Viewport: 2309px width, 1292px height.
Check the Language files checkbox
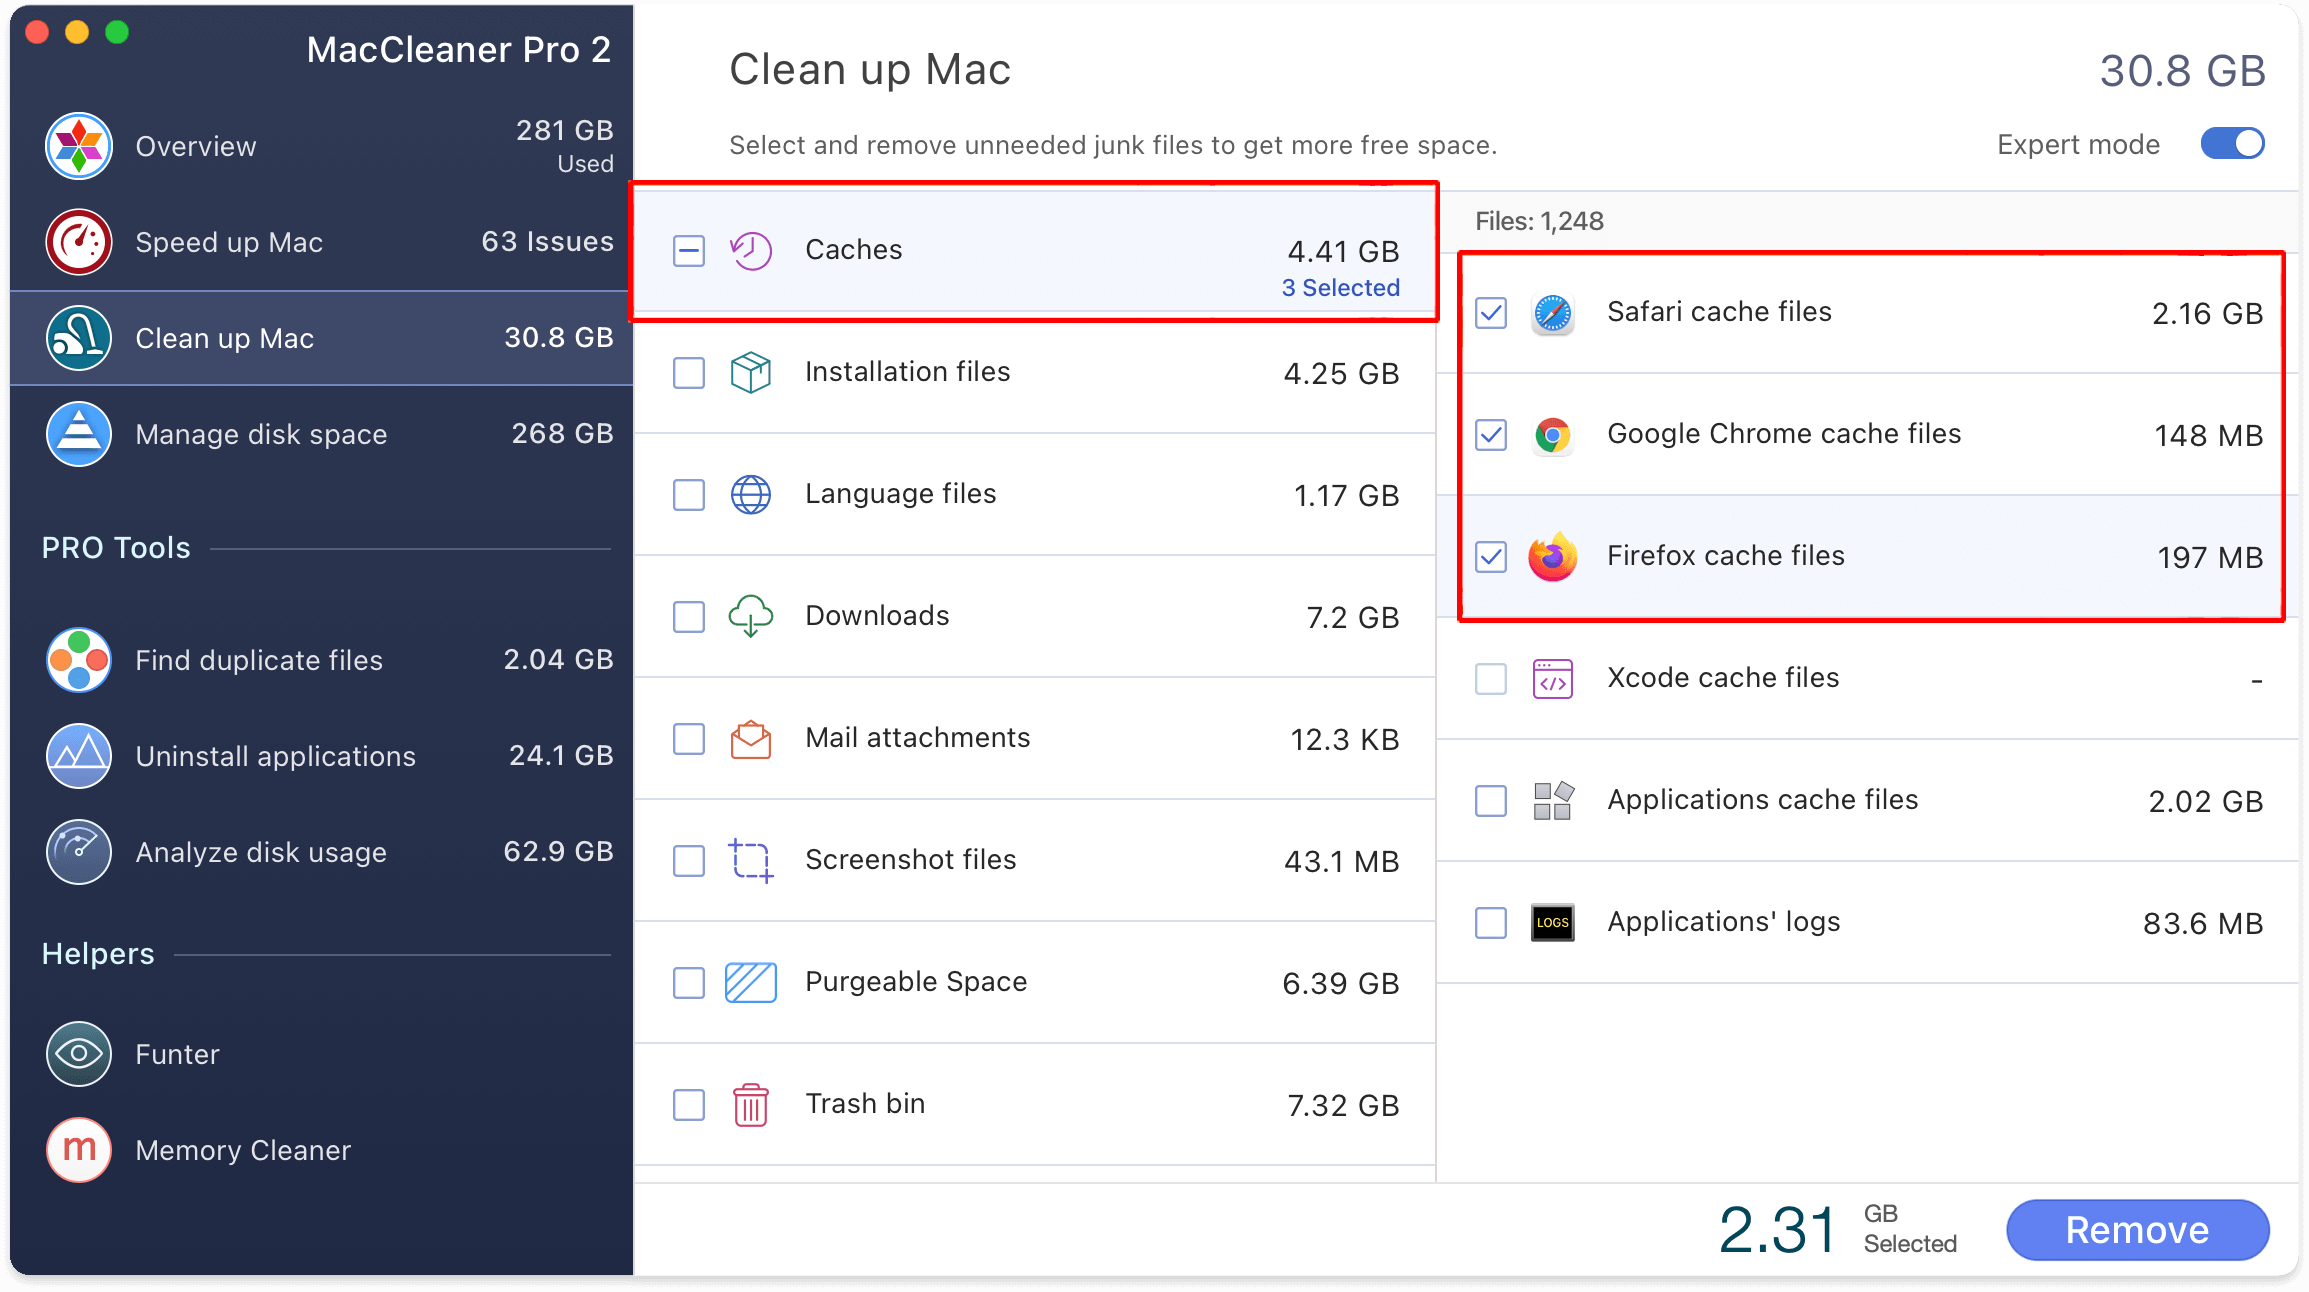pyautogui.click(x=689, y=495)
